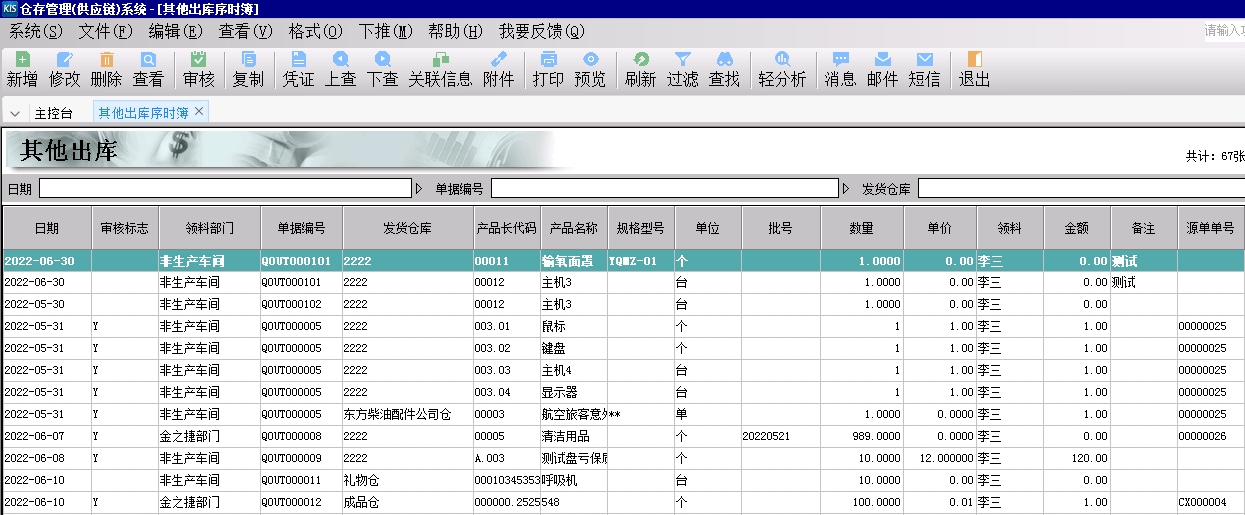Close the 其他出库序时簿 tab
Viewport: 1245px width, 515px height.
199,111
